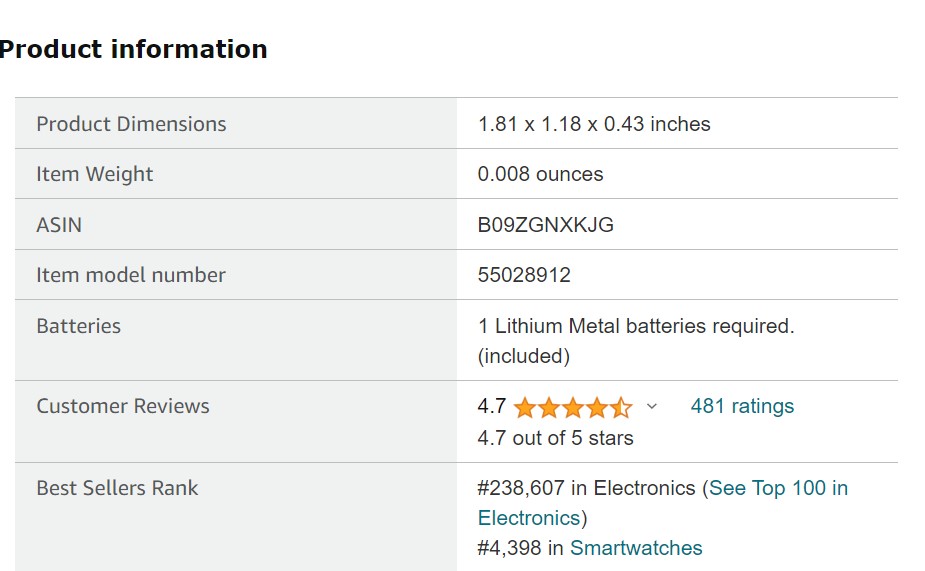This screenshot has width=925, height=571.
Task: Click the half-filled fifth star
Action: pos(621,408)
